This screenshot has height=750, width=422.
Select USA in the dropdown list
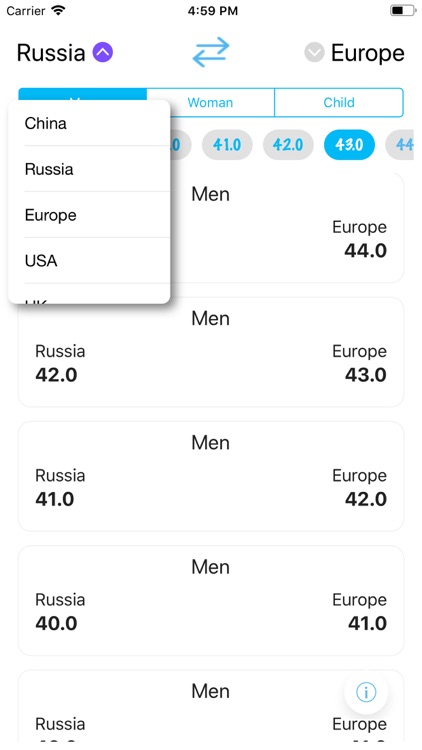coord(89,261)
